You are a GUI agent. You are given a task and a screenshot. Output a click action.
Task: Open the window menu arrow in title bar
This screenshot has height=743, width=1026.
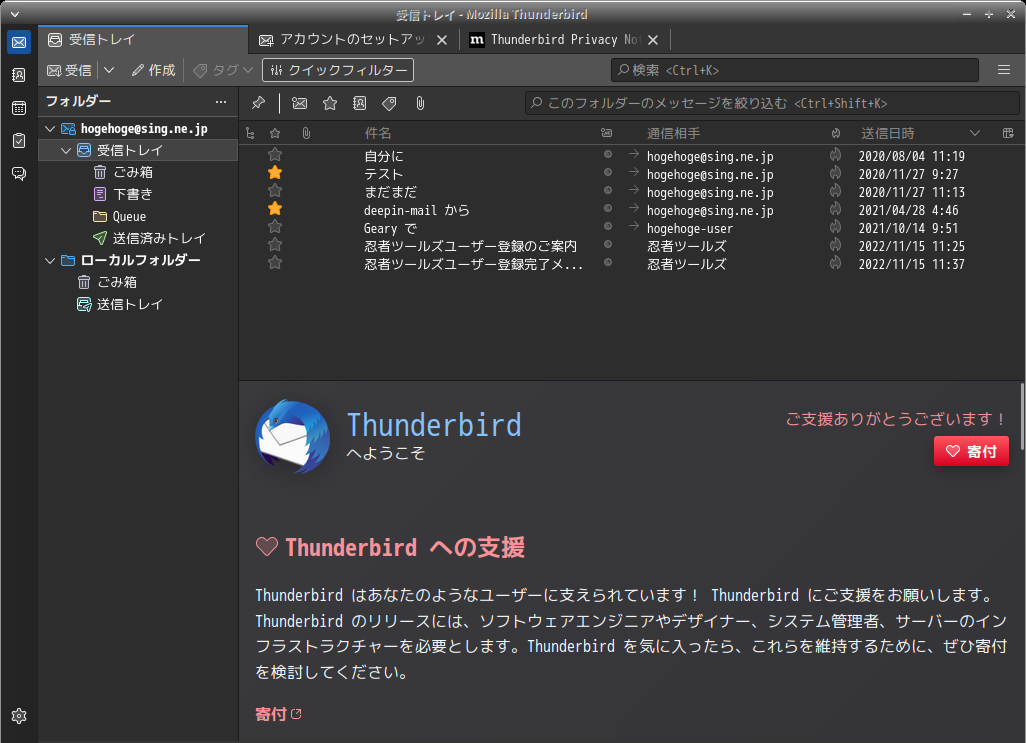pos(14,14)
